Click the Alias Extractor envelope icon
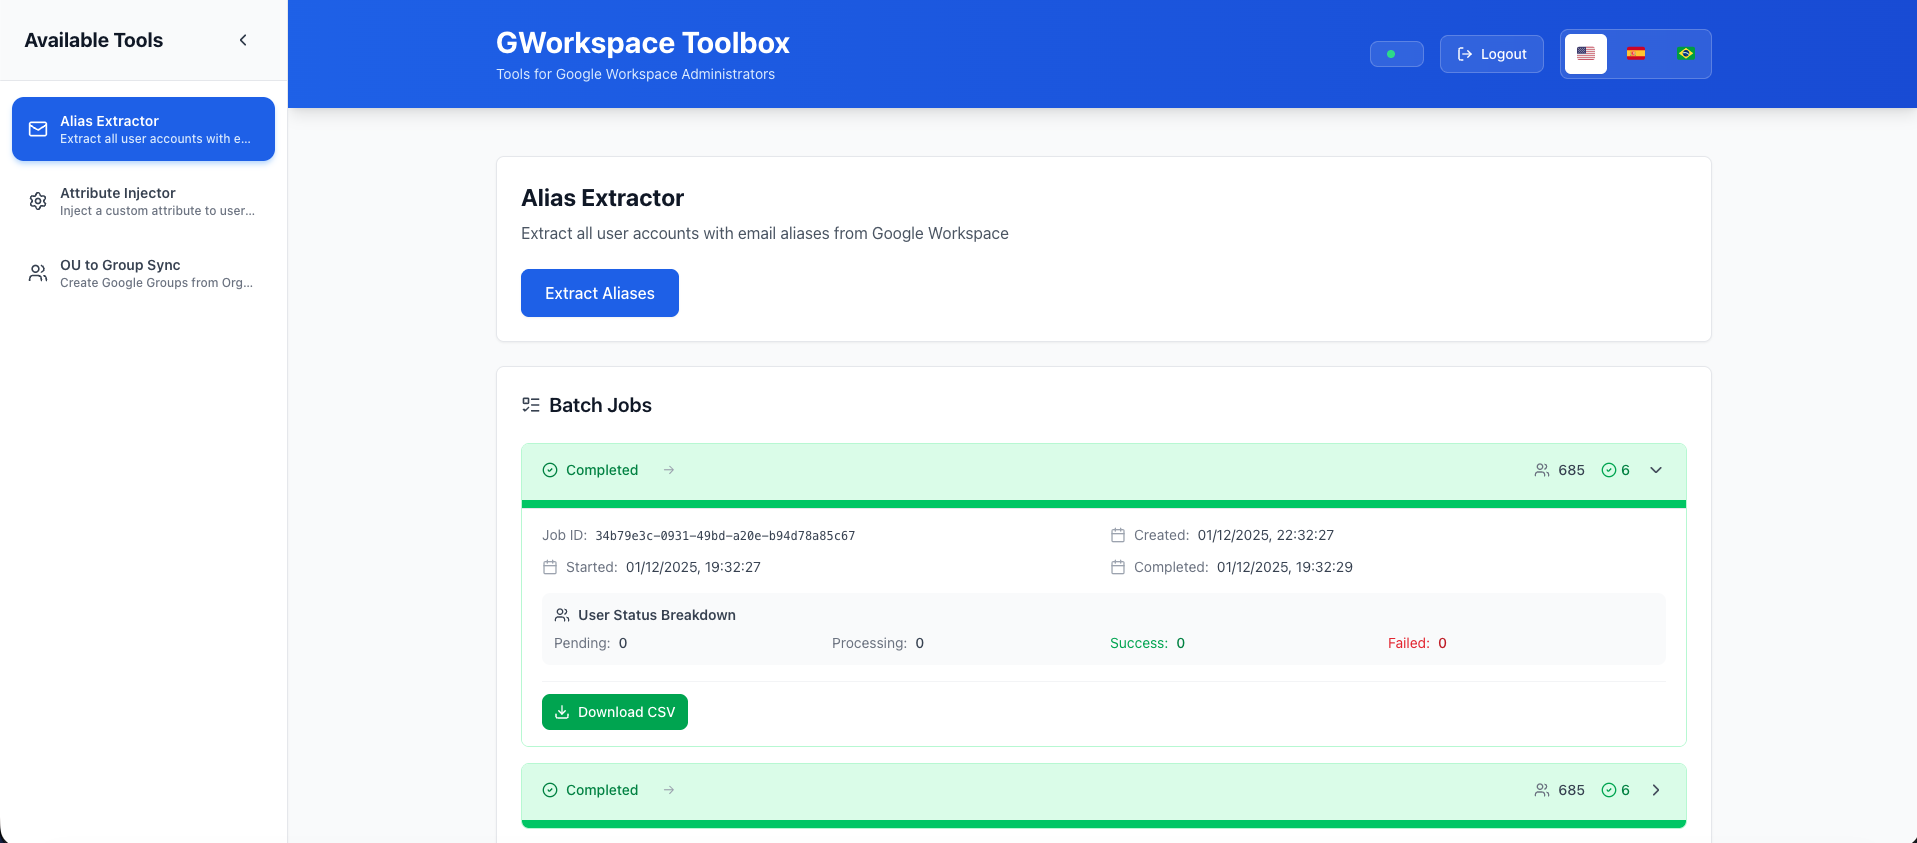Screen dimensions: 1917x843 coord(38,129)
